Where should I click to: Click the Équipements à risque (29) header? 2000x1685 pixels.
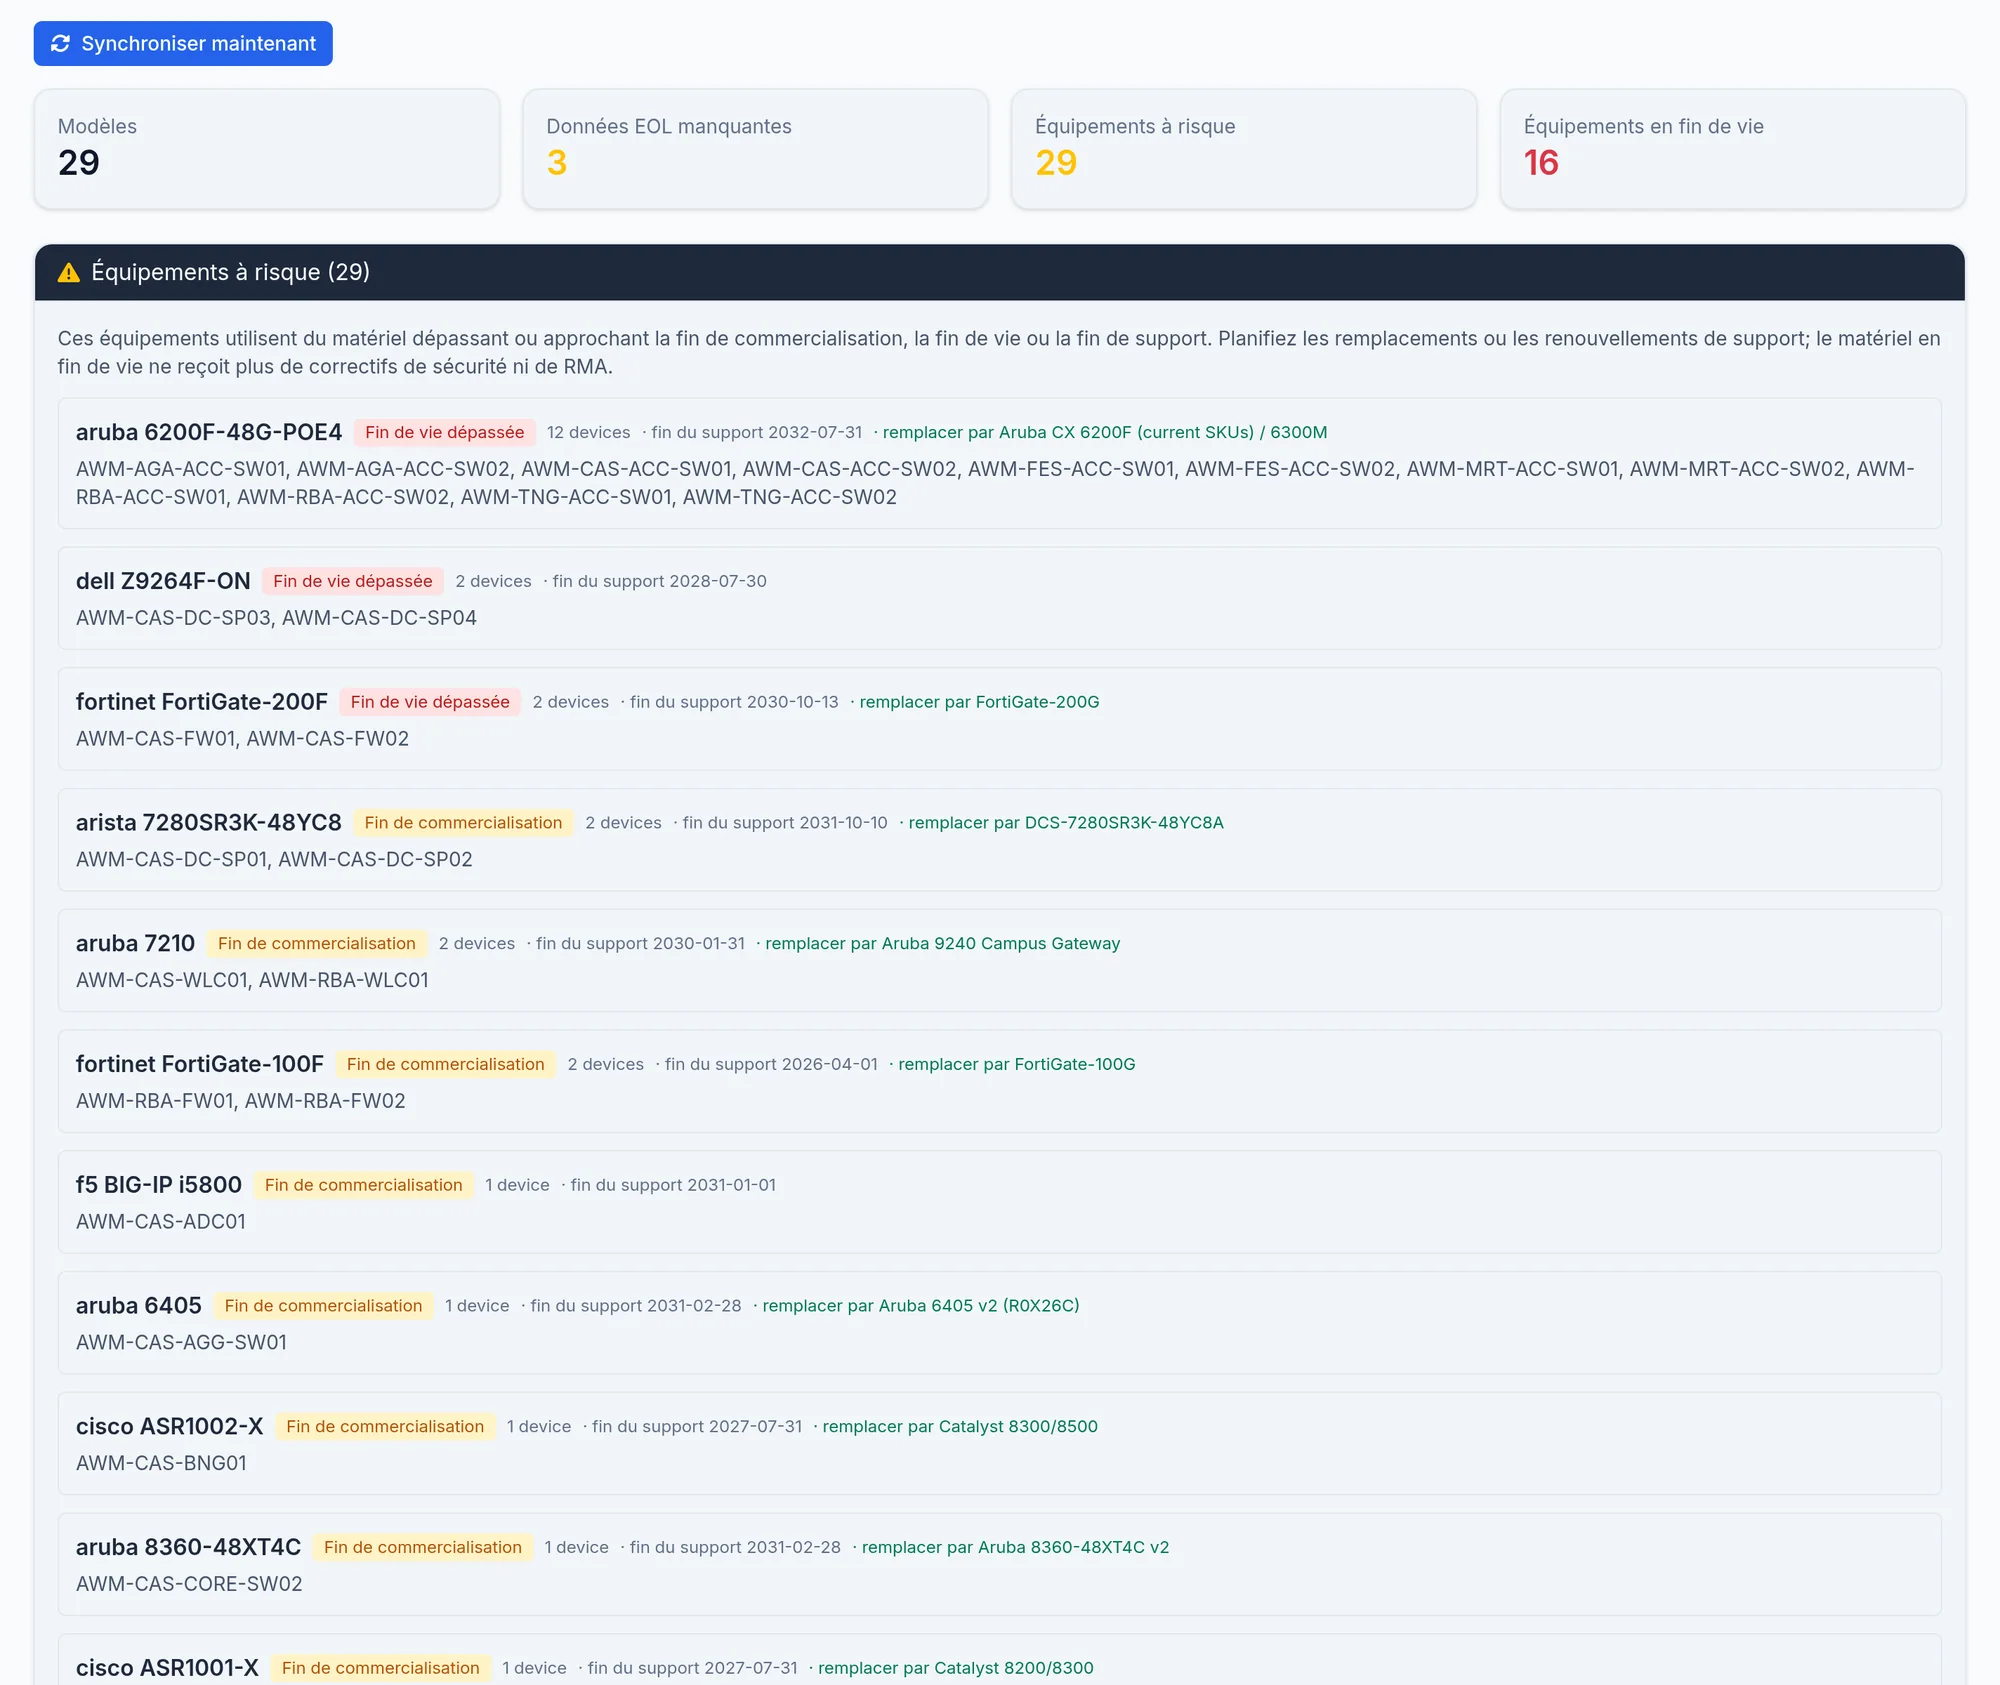pos(1000,273)
